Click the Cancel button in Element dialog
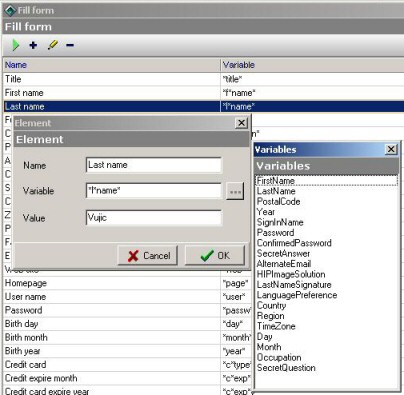Viewport: 404px width, 395px height. tap(148, 256)
